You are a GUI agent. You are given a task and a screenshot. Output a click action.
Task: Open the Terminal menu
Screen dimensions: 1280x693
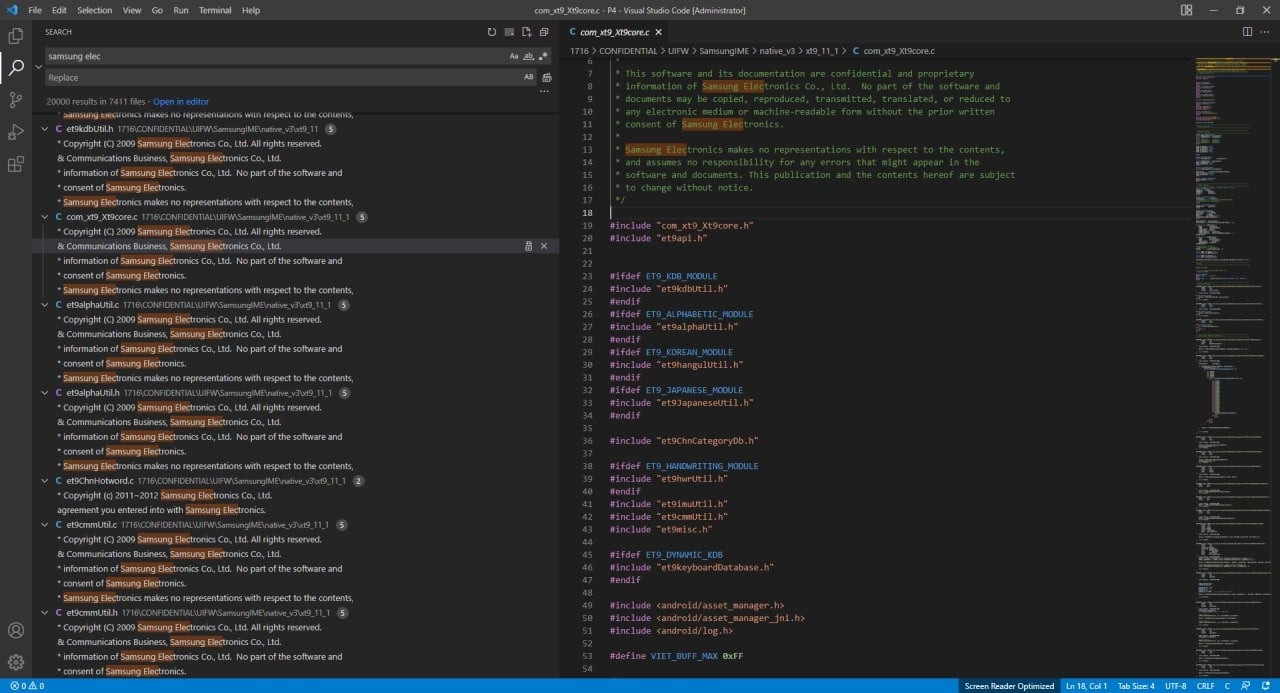click(x=214, y=10)
